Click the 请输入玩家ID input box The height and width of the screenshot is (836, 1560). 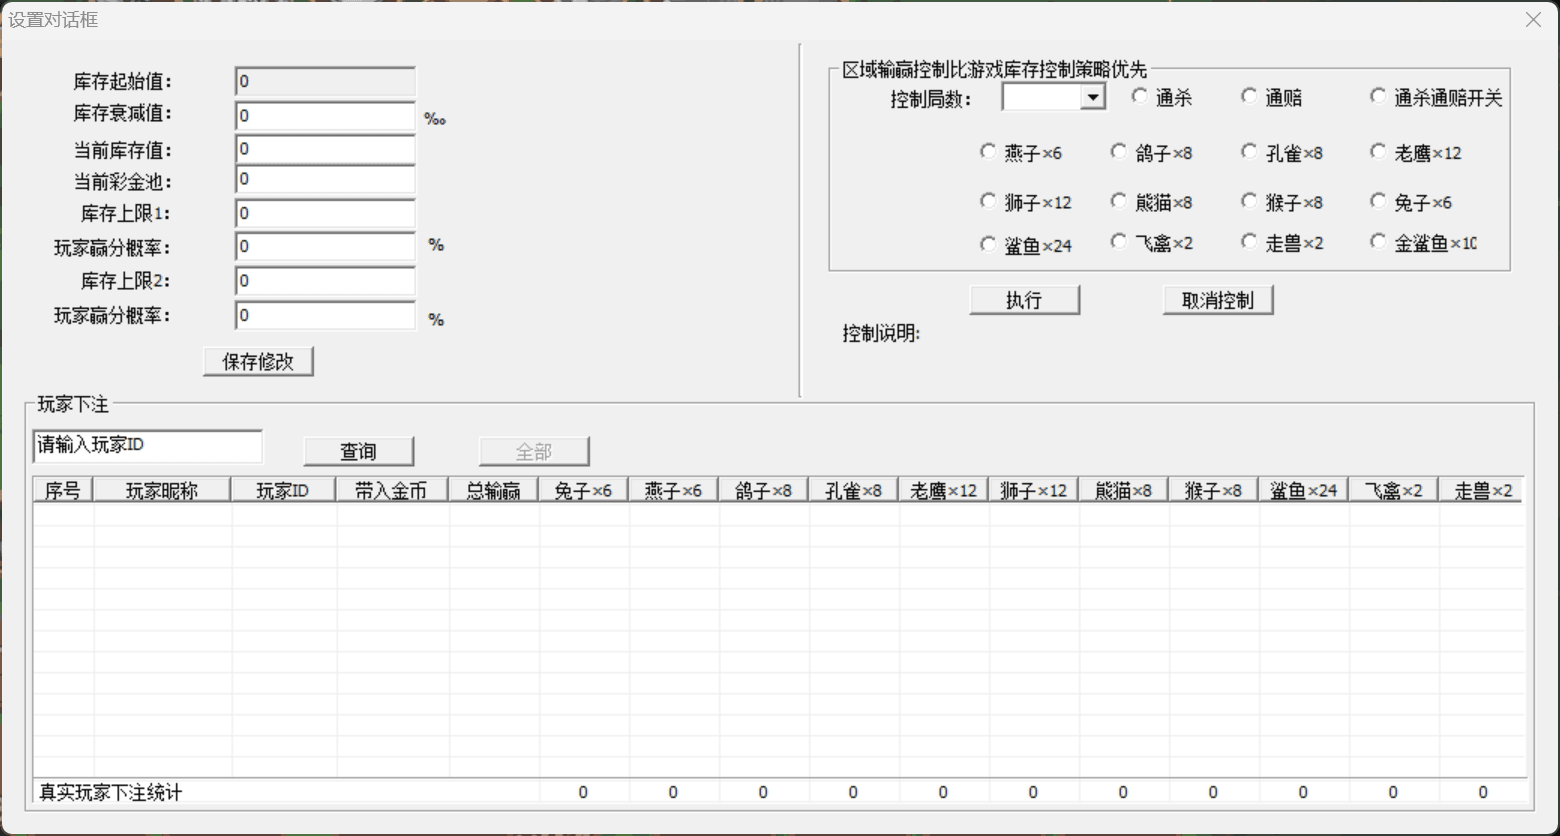click(x=146, y=445)
